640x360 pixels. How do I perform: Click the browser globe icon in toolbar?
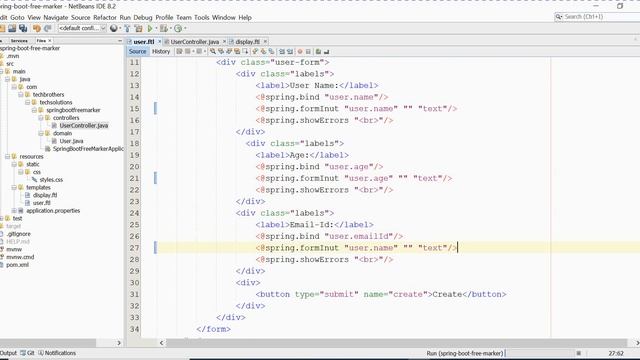[x=113, y=28]
